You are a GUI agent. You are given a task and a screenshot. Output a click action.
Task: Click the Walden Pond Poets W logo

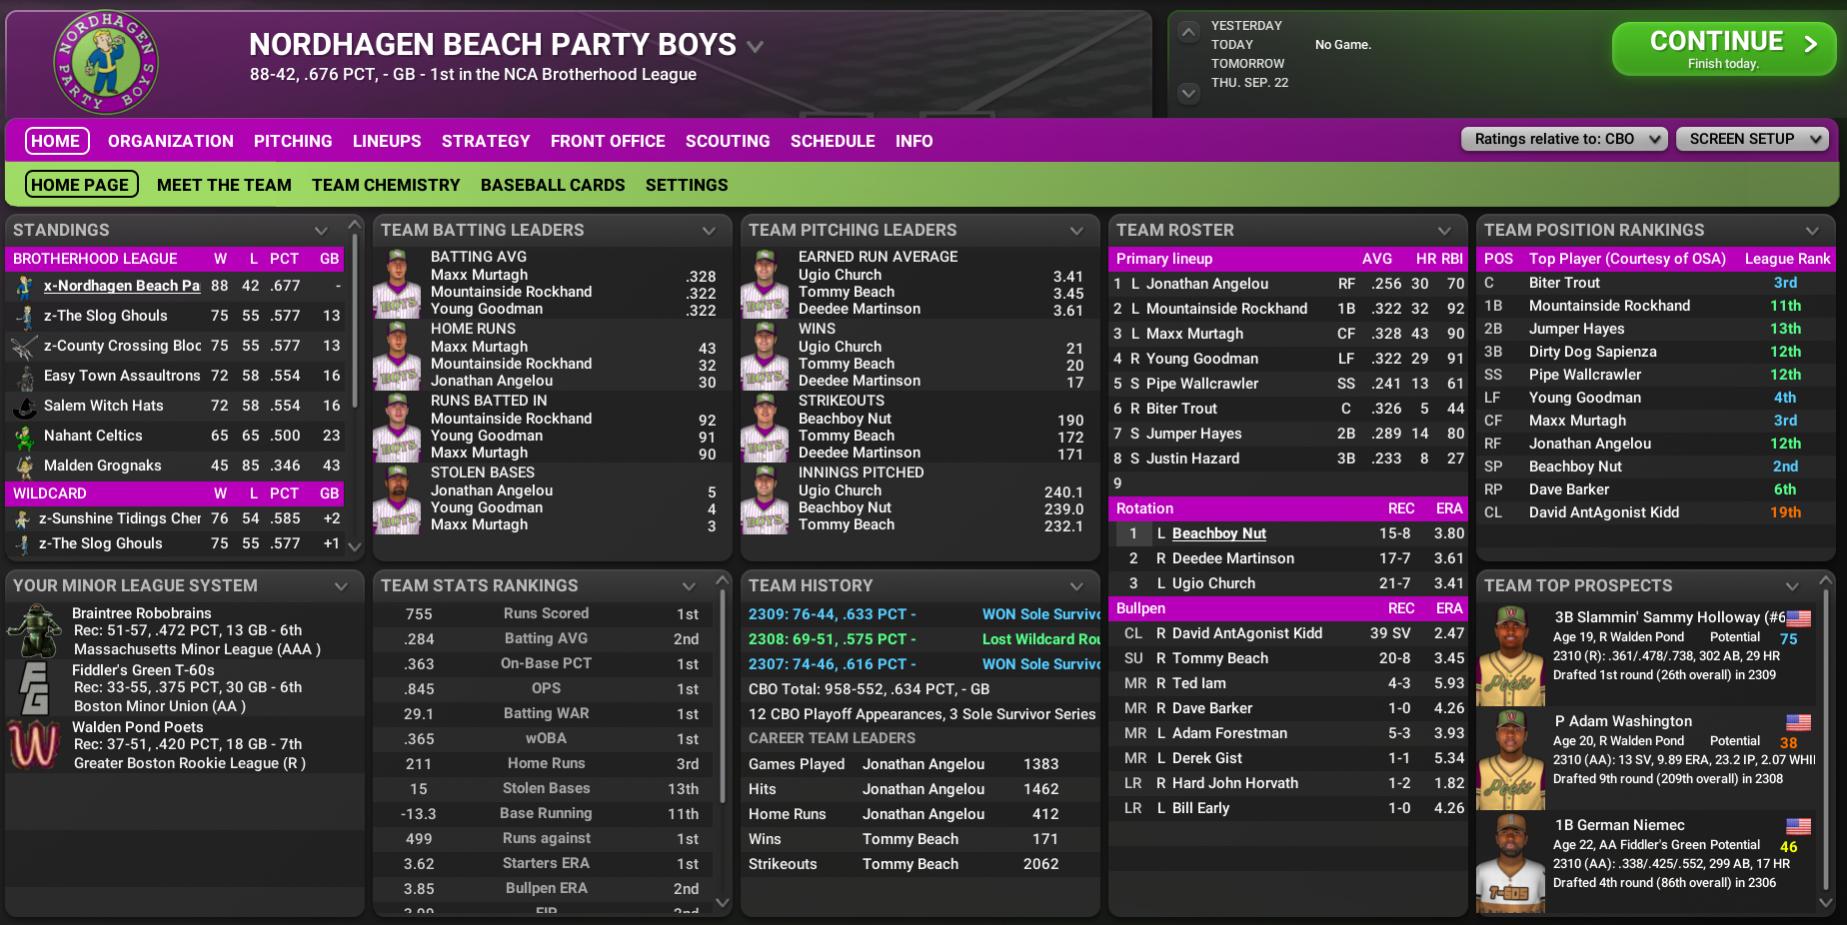tap(35, 745)
